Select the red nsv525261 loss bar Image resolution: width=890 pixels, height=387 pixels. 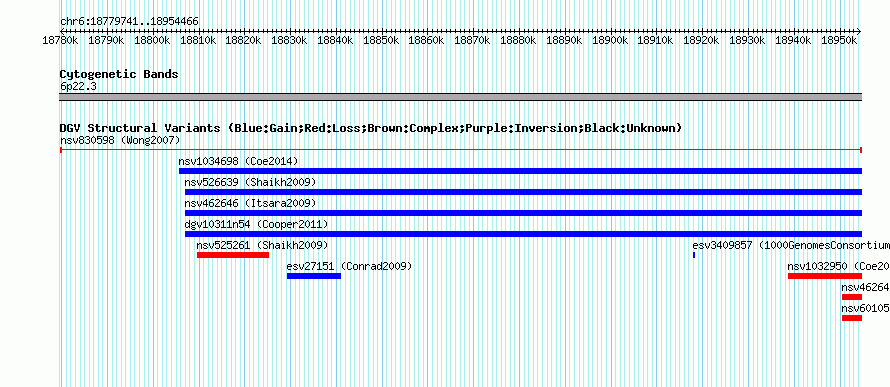tap(233, 255)
